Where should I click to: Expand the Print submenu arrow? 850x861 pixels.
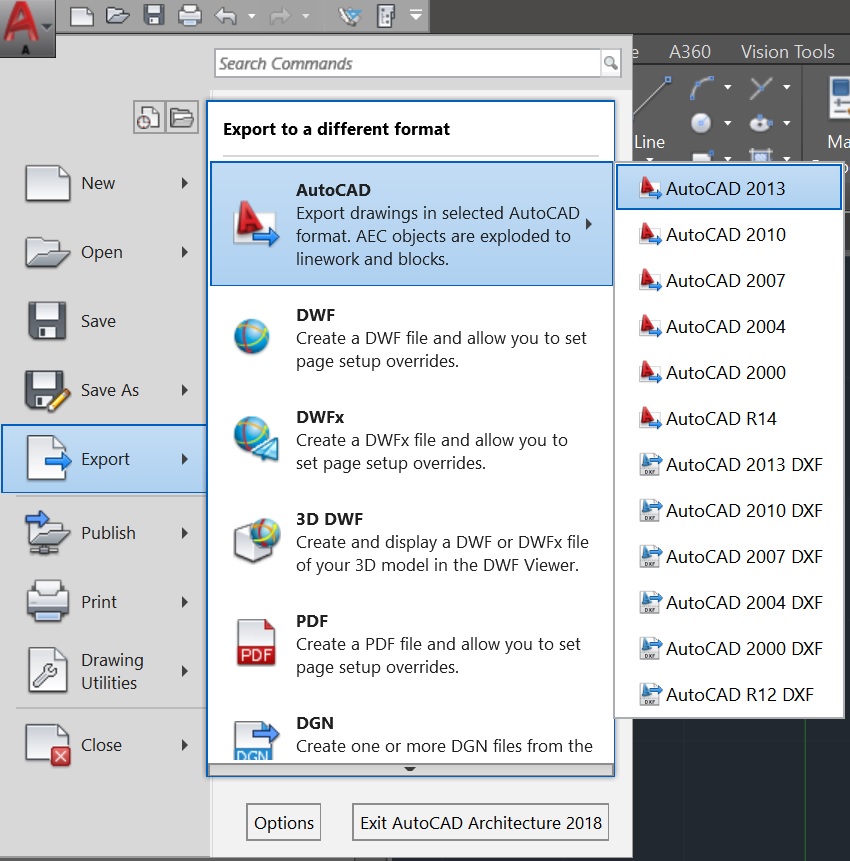point(185,602)
